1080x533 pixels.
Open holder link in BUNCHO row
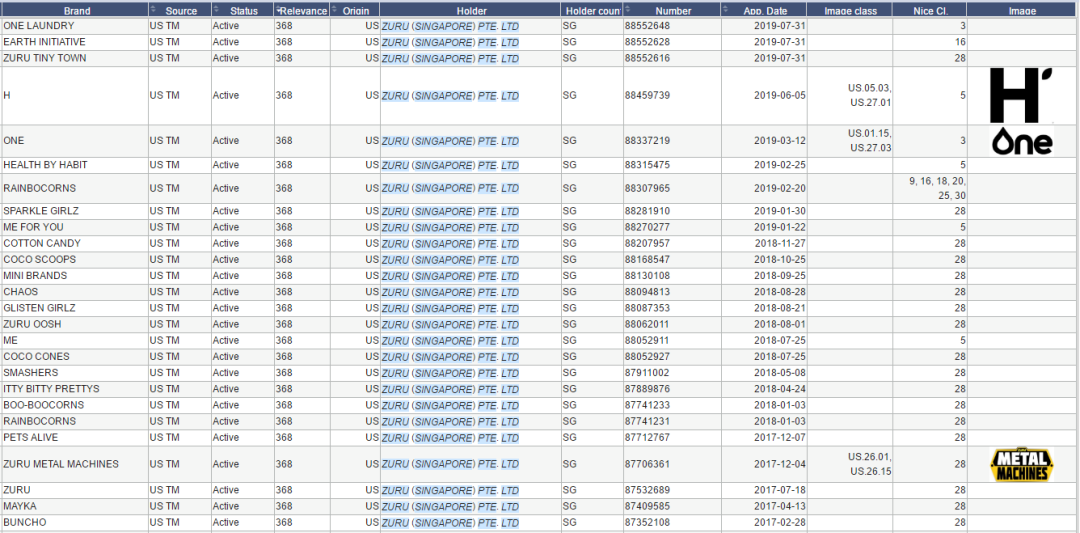[x=450, y=523]
